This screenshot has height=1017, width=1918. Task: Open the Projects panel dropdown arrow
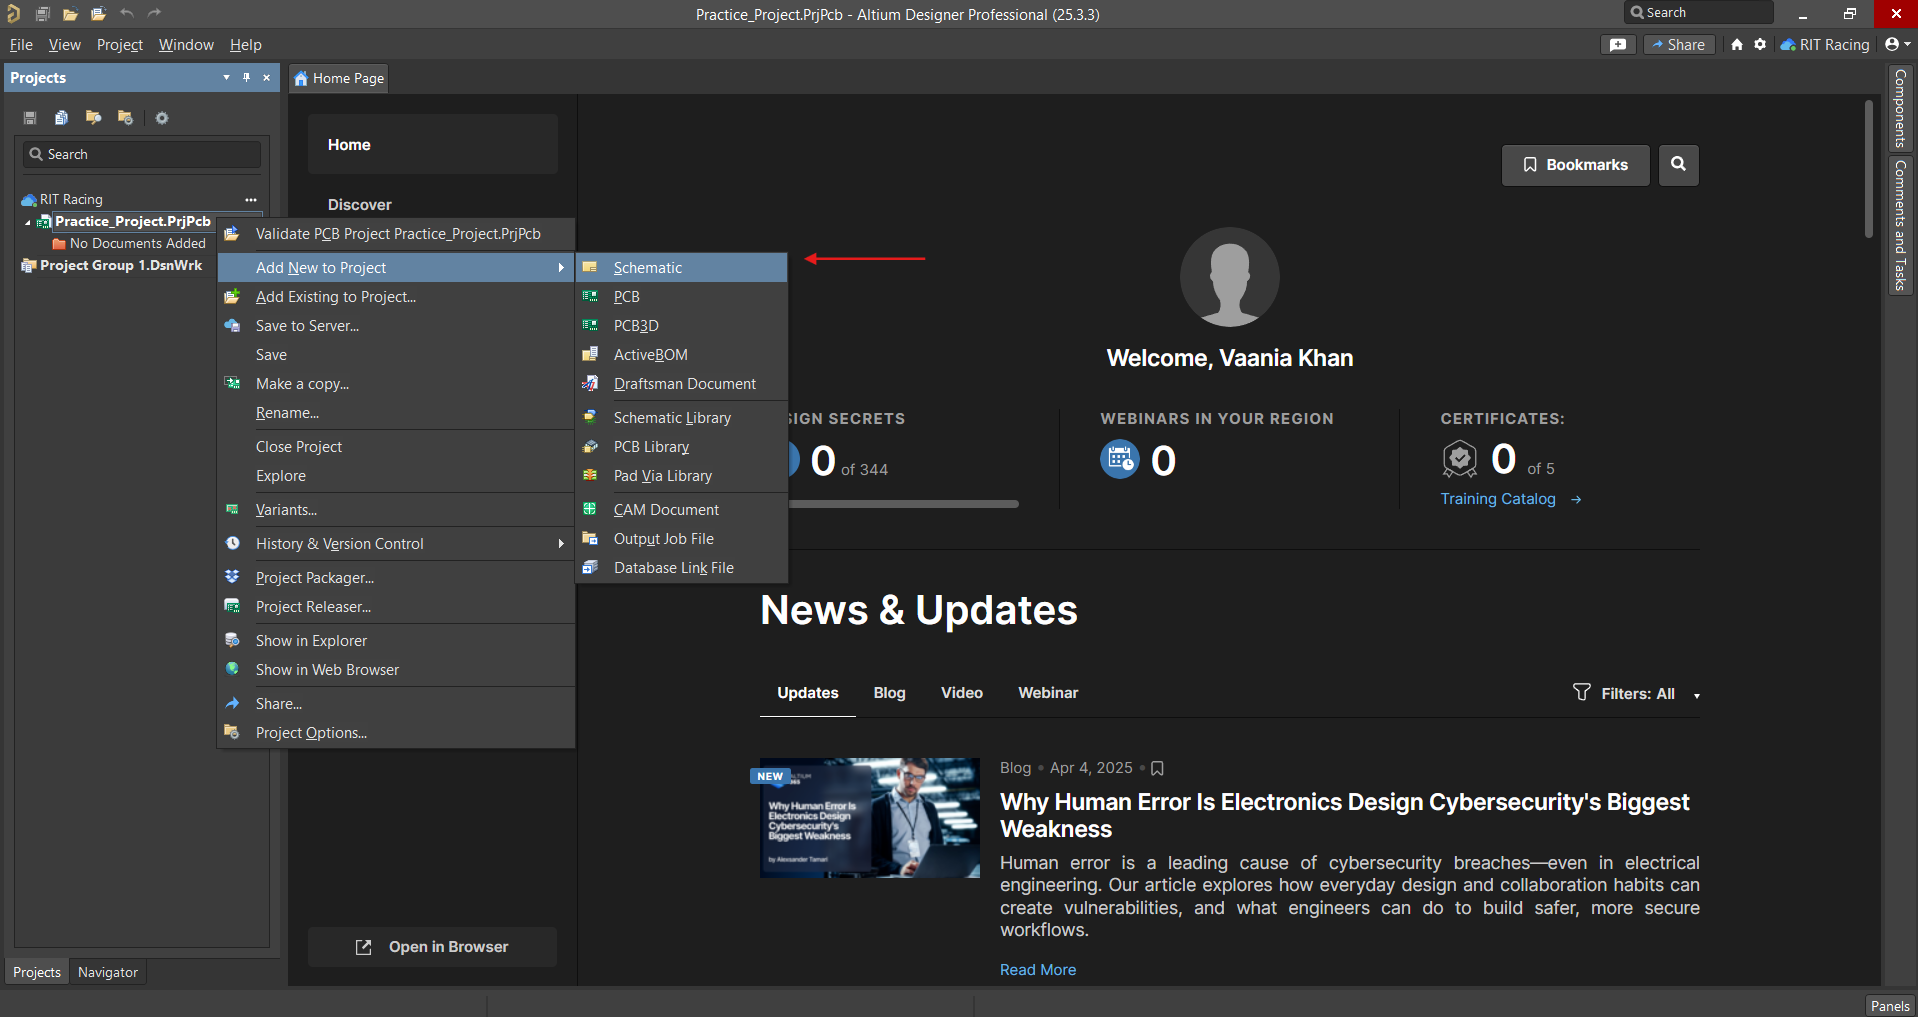[x=226, y=77]
